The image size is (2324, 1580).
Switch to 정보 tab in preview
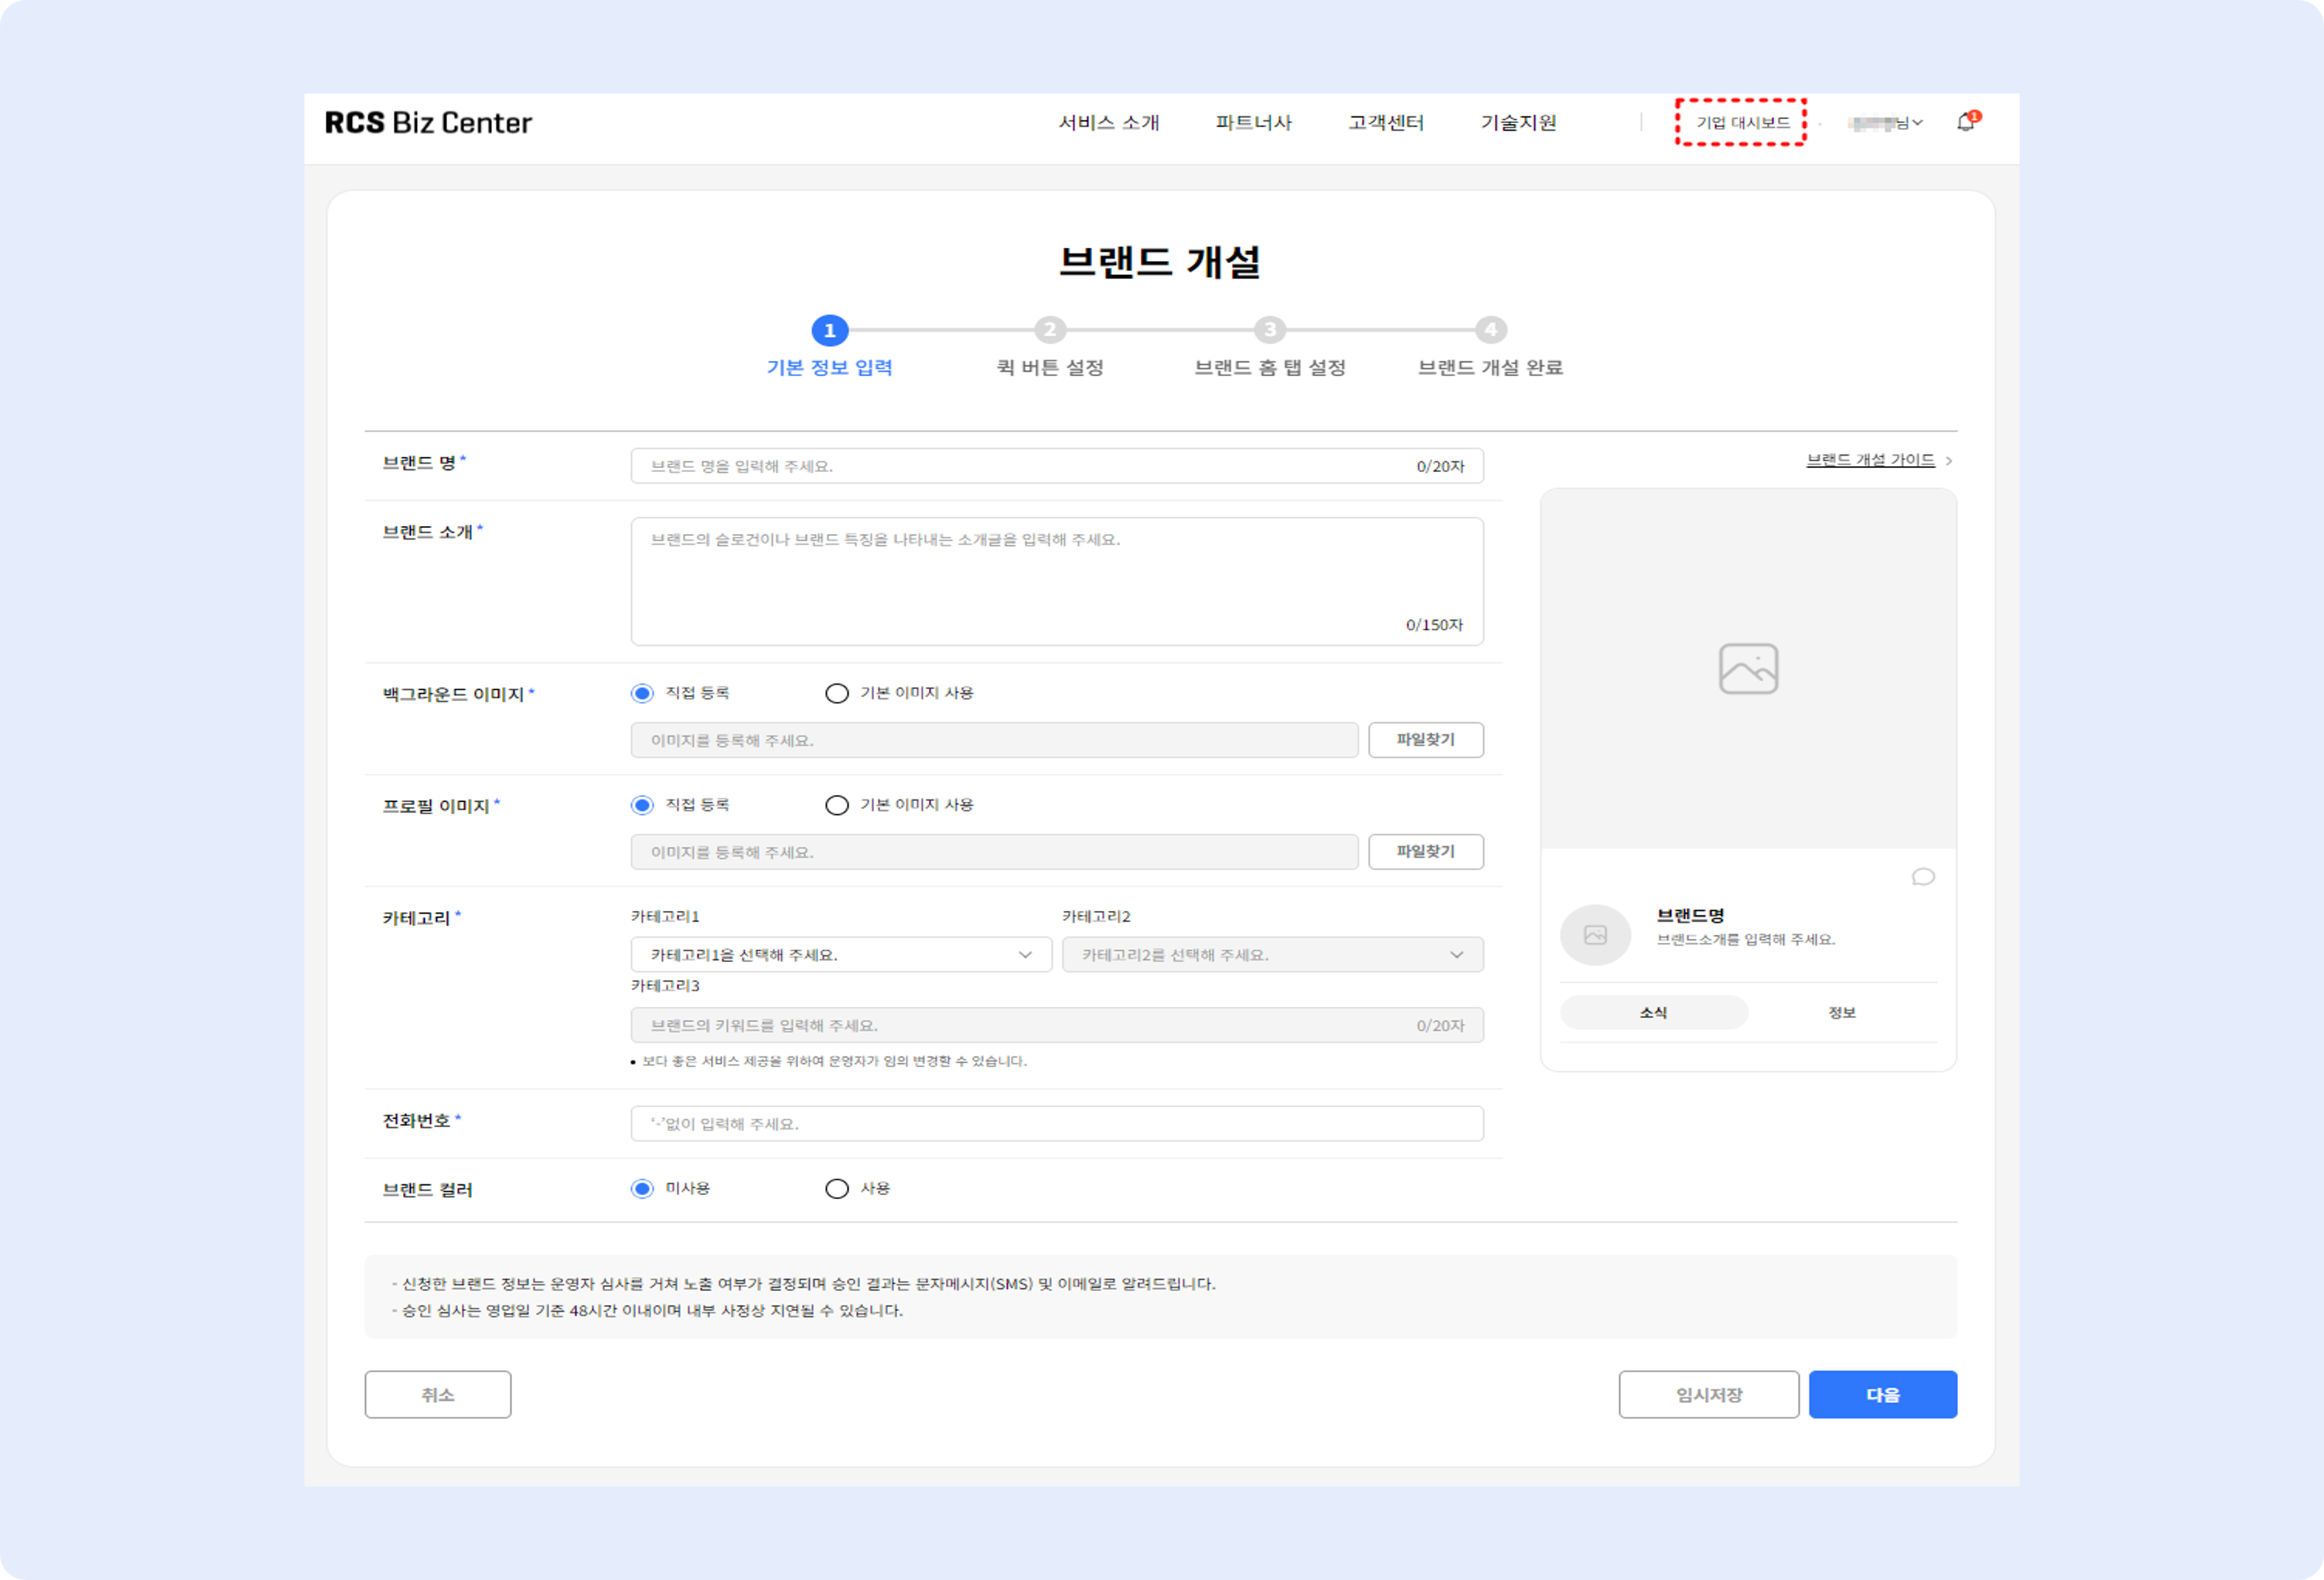(1842, 1012)
